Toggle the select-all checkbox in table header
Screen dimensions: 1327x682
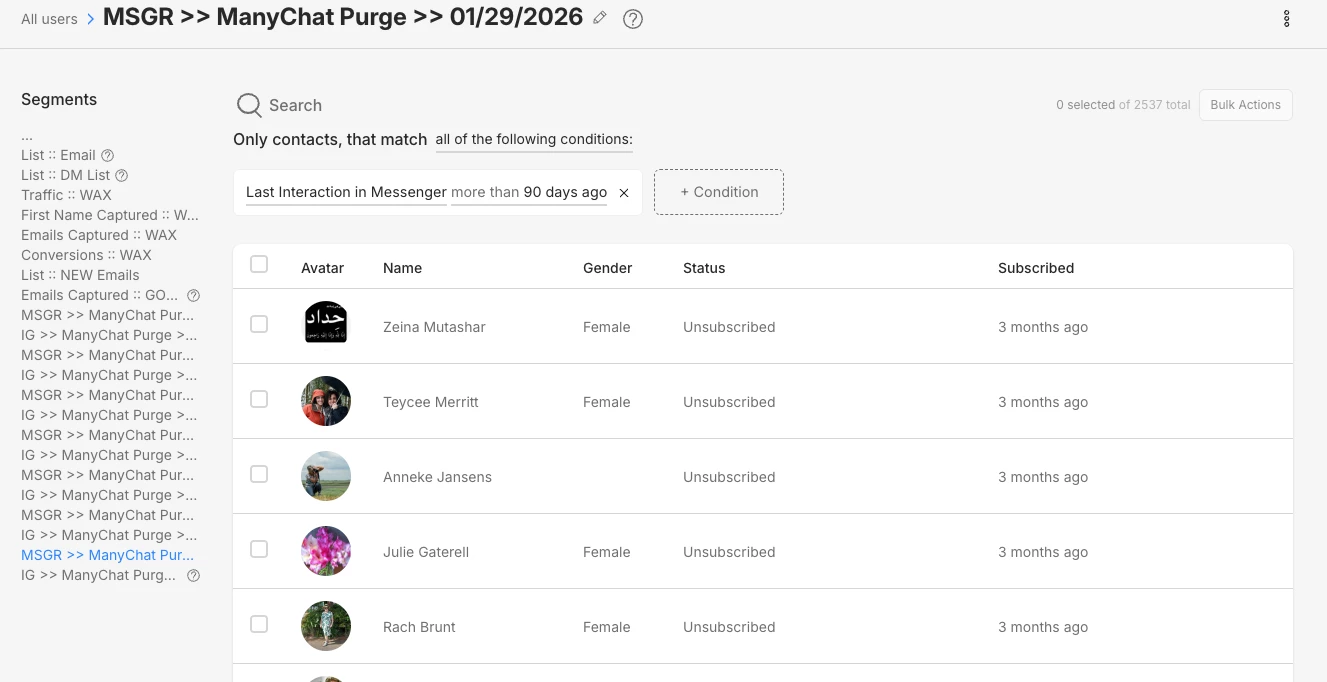point(259,264)
